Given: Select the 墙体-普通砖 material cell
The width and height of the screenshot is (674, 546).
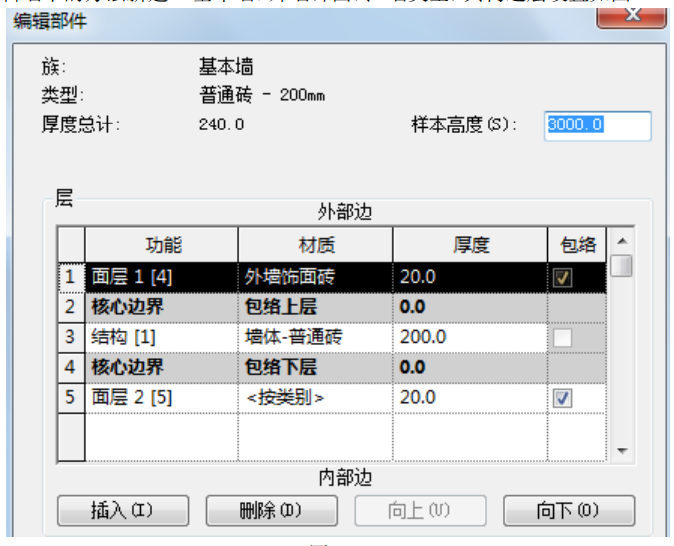Looking at the screenshot, I should pyautogui.click(x=314, y=337).
